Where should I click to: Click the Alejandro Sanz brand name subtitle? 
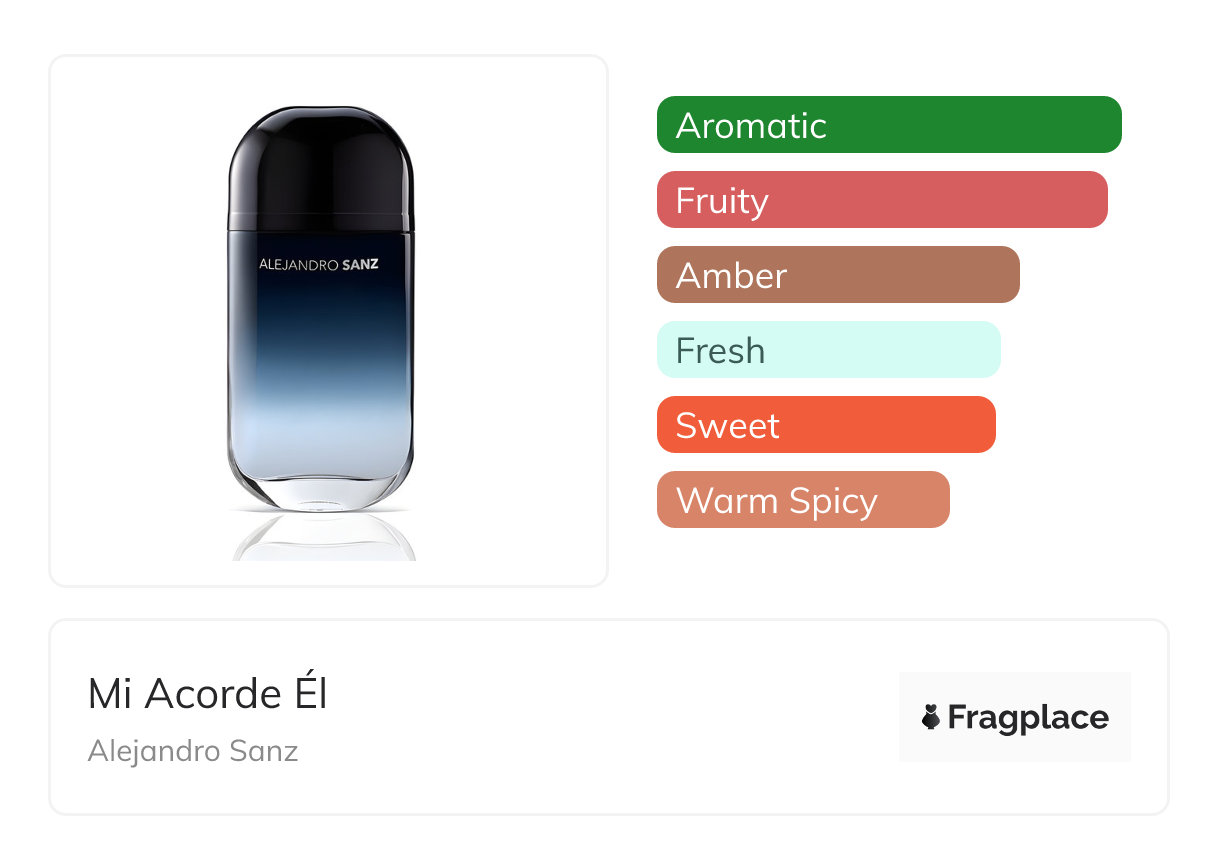193,751
